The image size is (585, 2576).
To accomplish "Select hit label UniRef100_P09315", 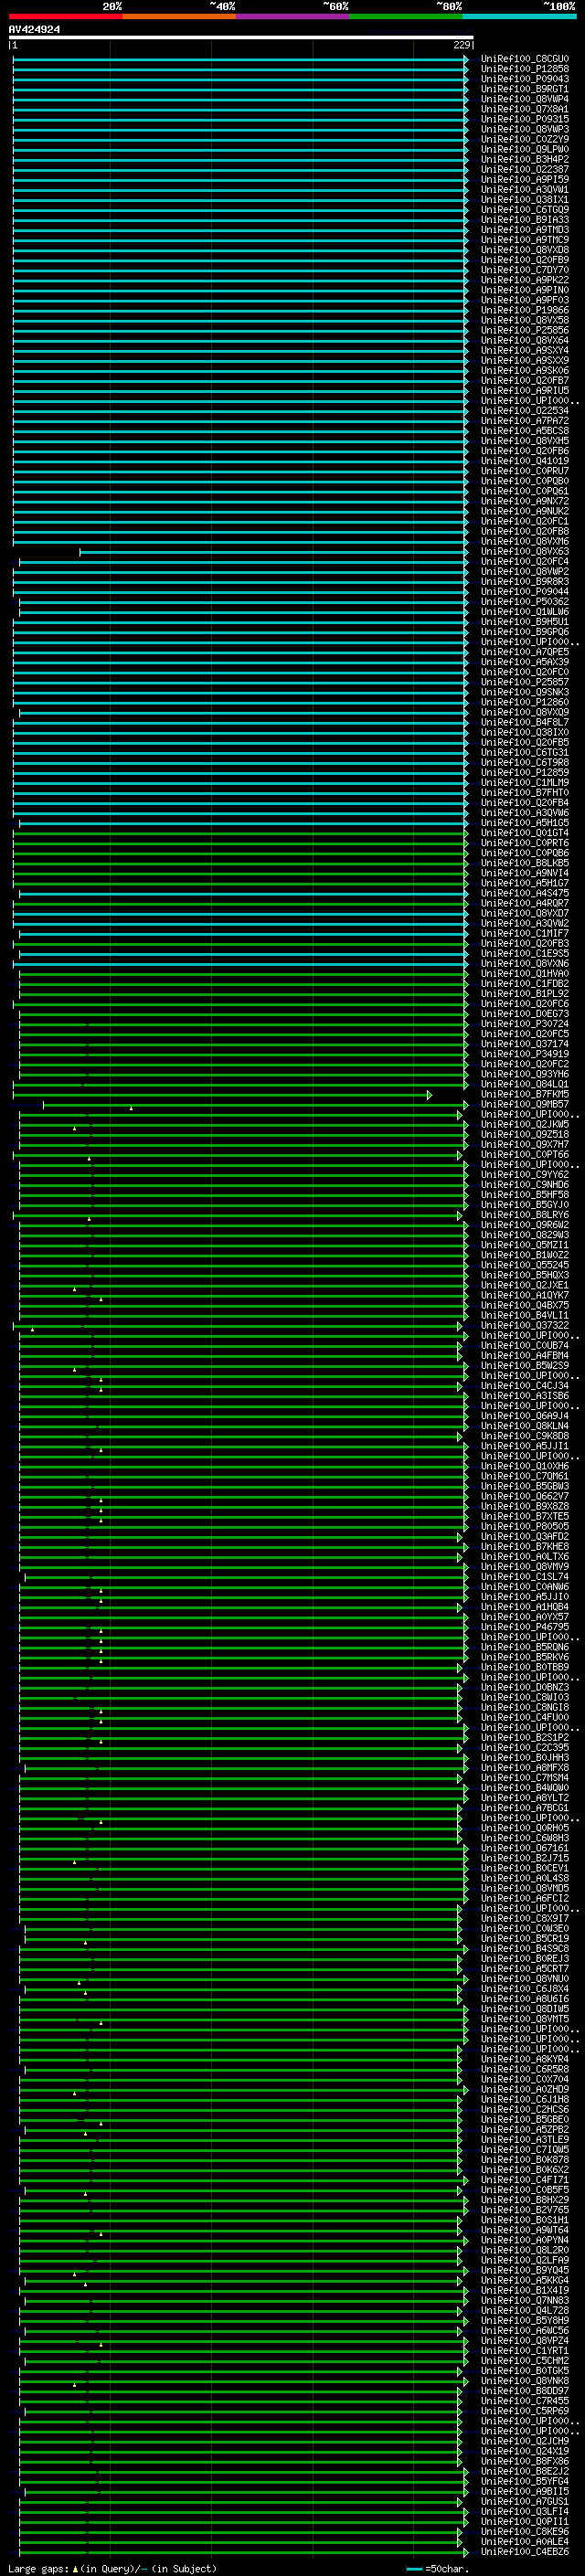I will pyautogui.click(x=524, y=119).
